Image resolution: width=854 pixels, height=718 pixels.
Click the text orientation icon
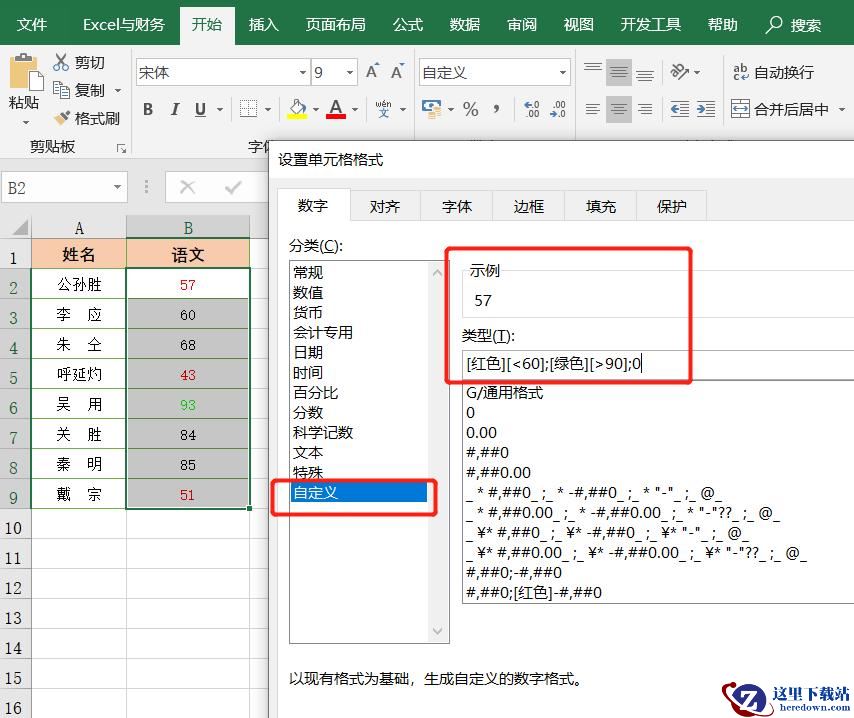679,71
